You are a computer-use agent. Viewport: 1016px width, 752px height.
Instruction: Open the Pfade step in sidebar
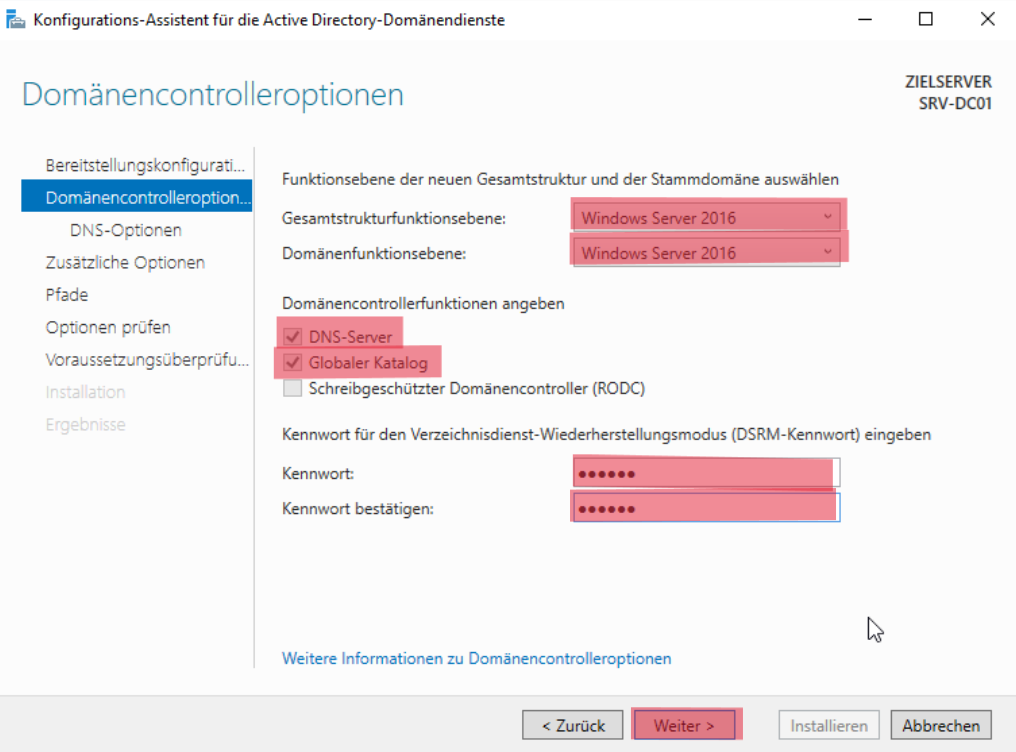[x=67, y=295]
